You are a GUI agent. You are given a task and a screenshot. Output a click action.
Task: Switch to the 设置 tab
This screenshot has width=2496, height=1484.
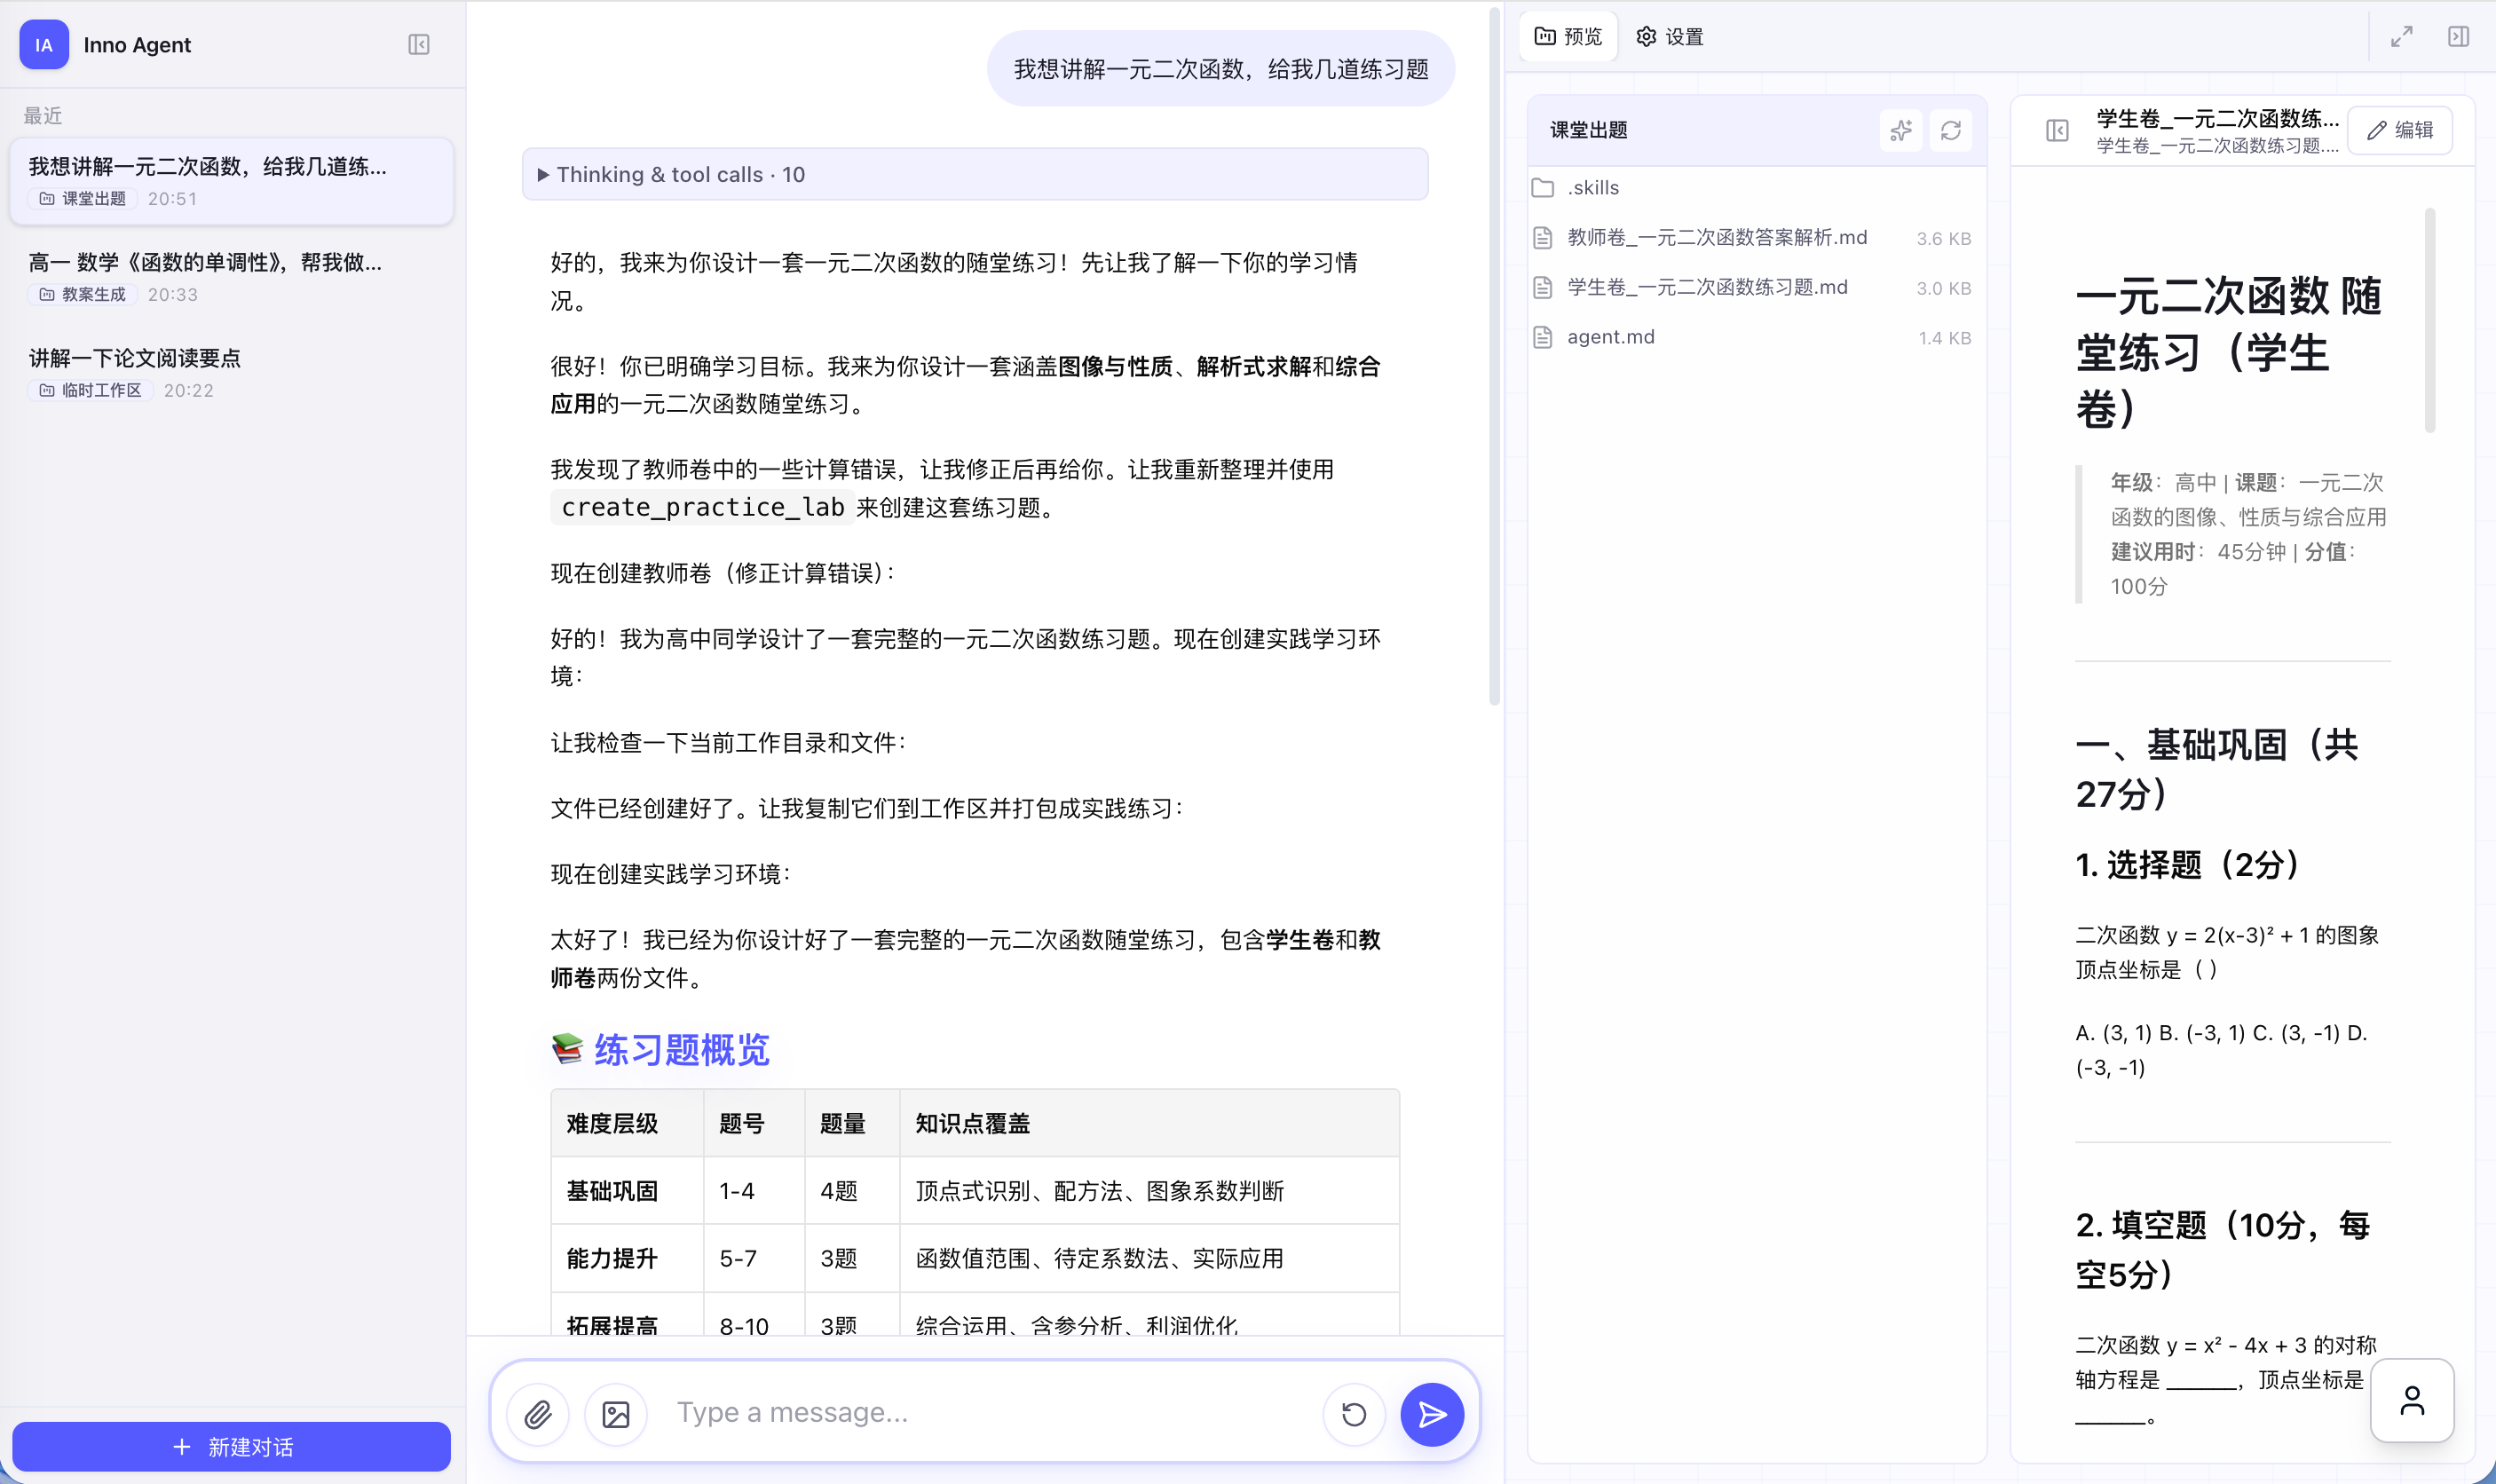[1670, 37]
